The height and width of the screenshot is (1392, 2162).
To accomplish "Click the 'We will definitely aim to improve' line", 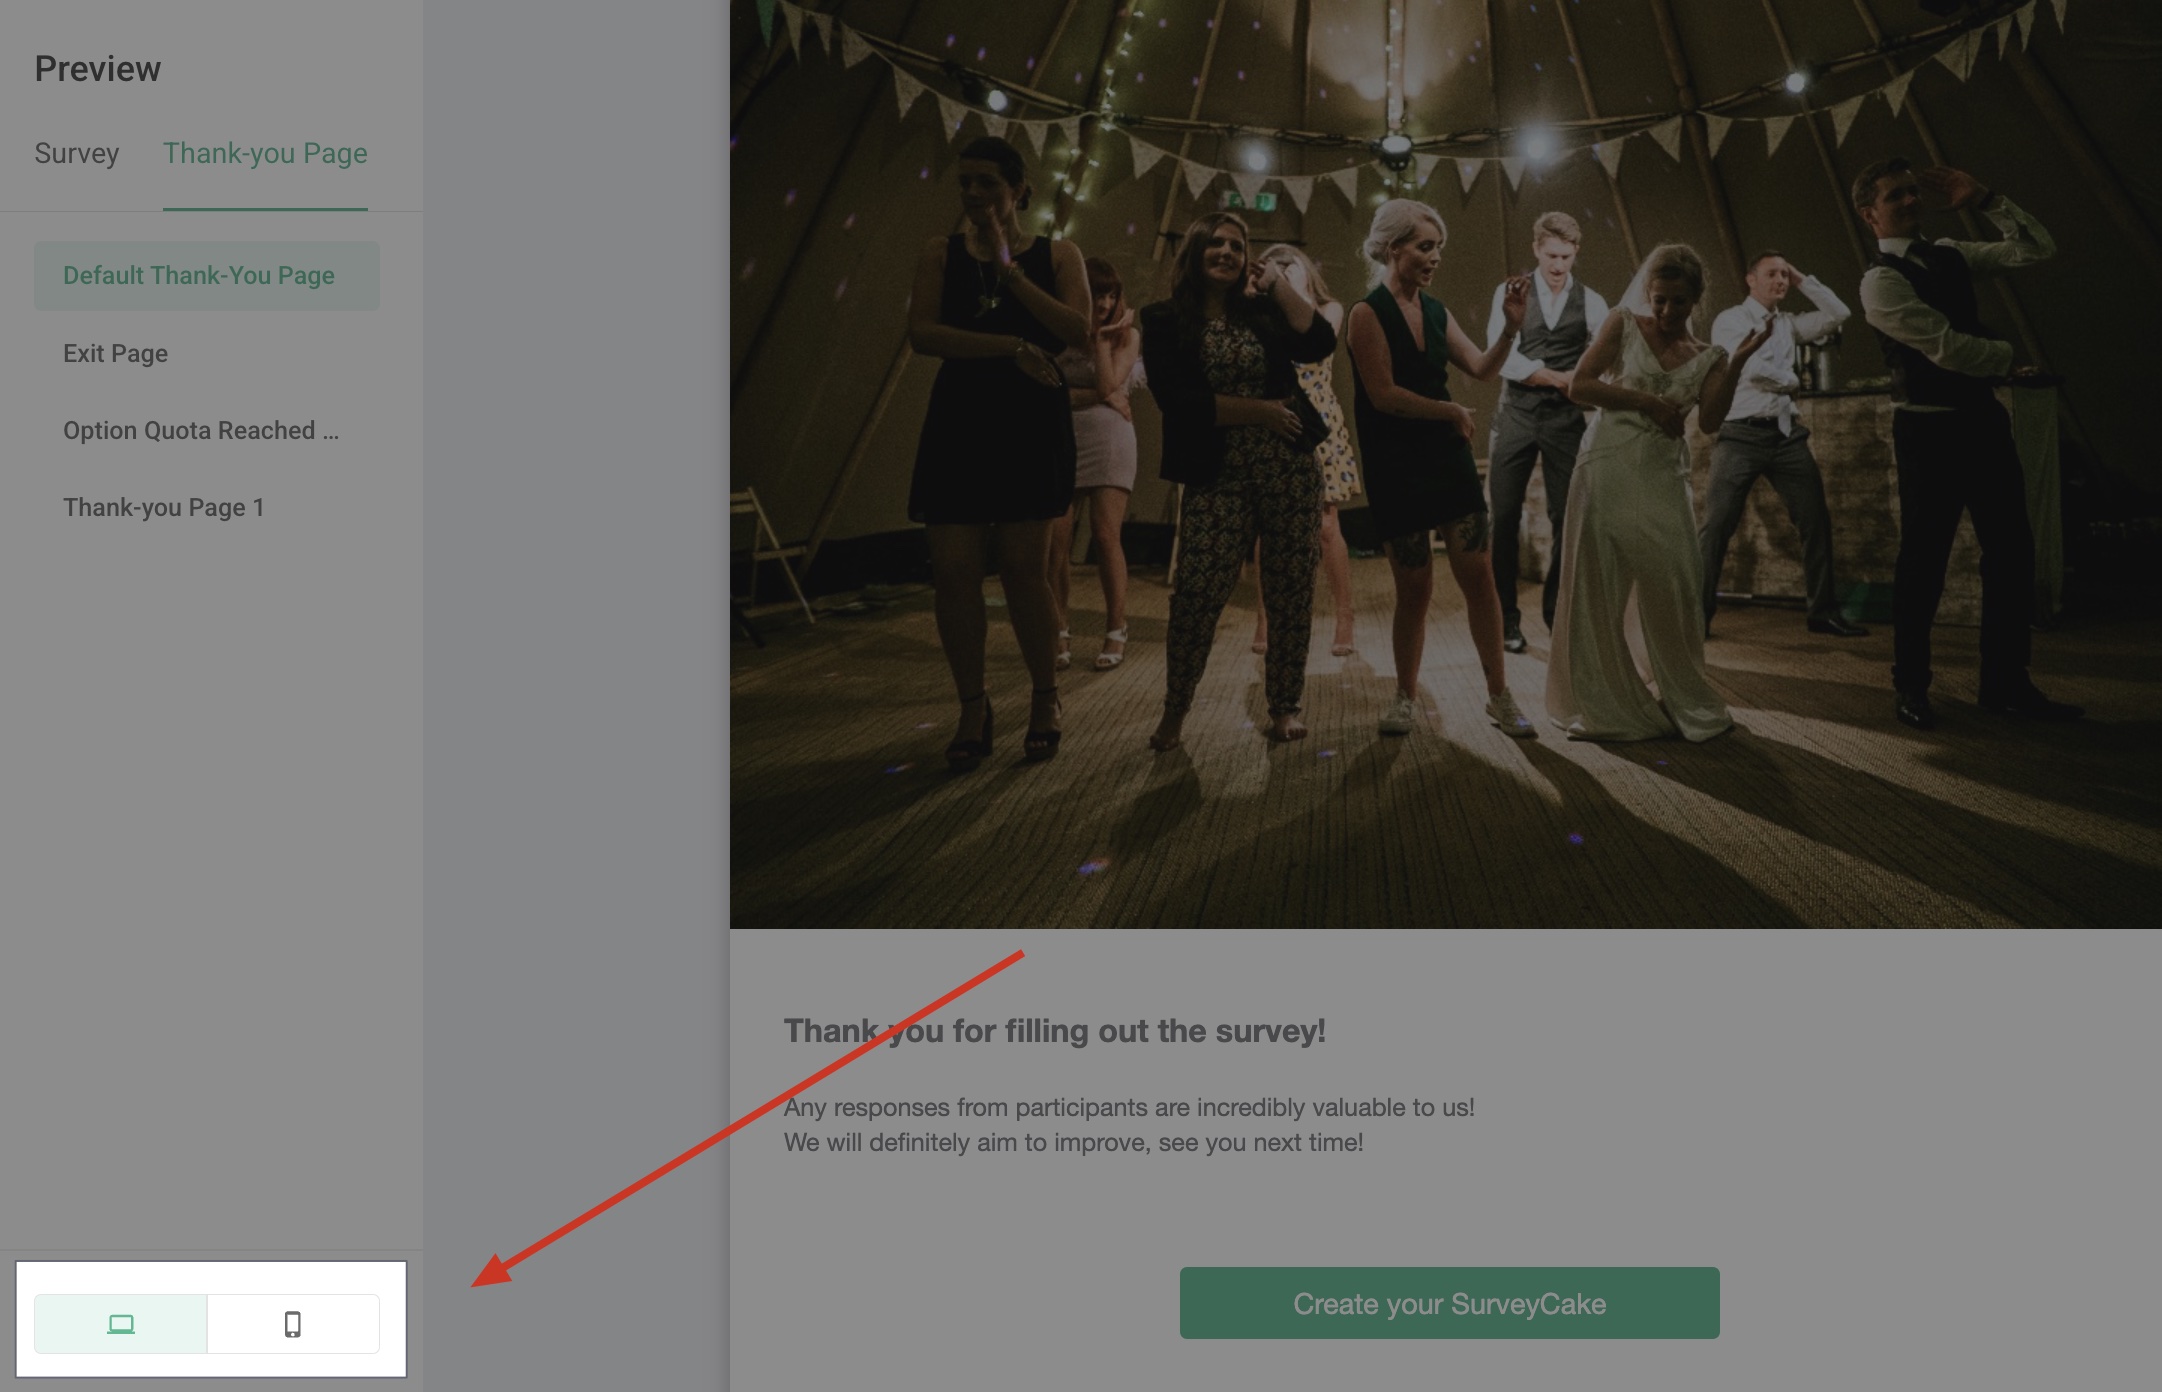I will (1073, 1143).
